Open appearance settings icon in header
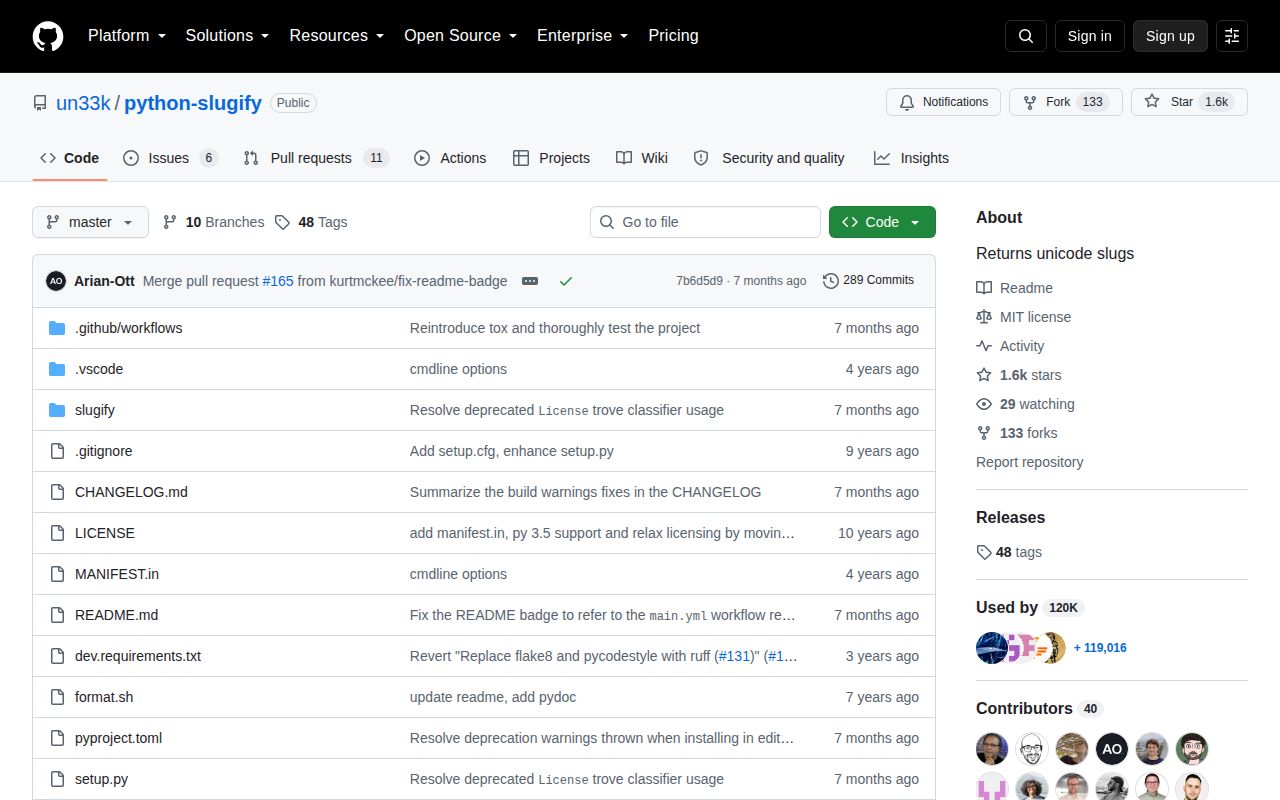1280x800 pixels. pyautogui.click(x=1232, y=36)
